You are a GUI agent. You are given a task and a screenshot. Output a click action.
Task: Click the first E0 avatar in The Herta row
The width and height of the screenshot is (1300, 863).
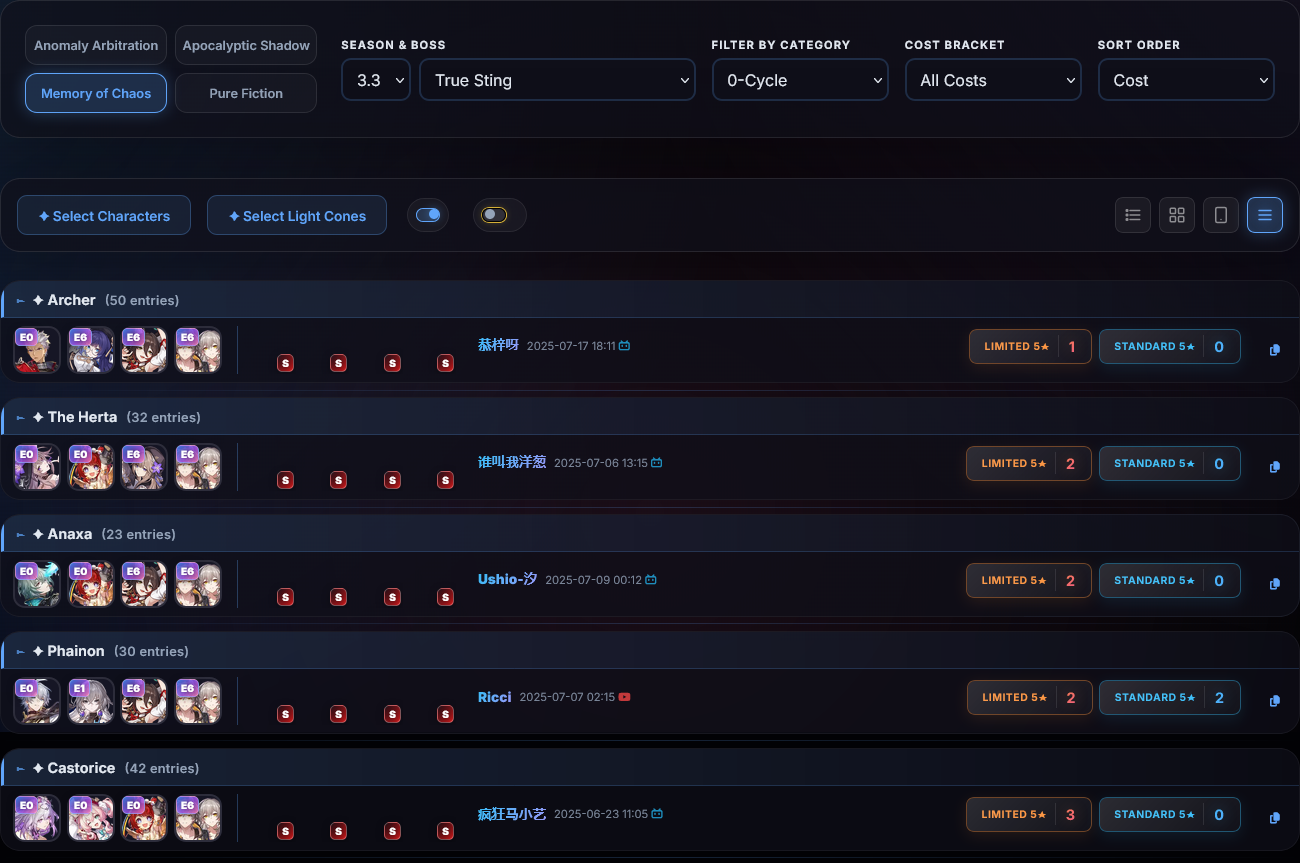[x=37, y=467]
